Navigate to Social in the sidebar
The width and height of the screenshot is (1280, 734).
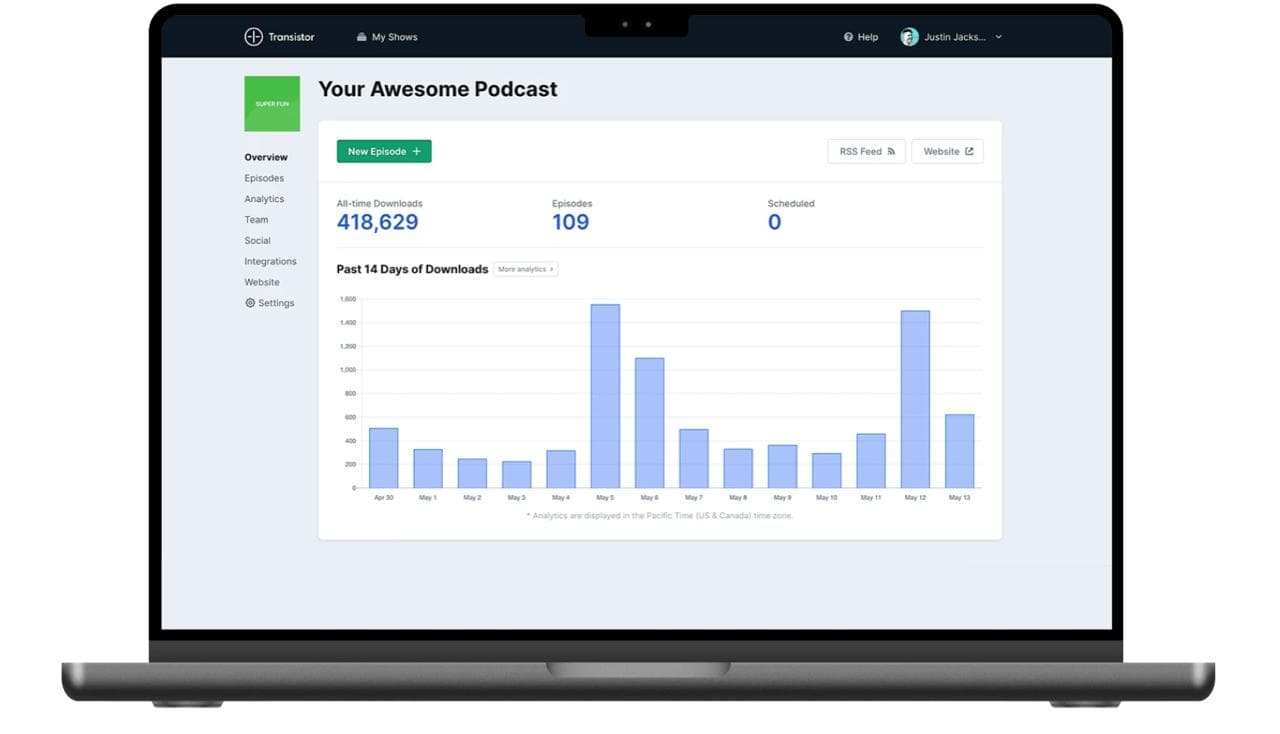point(257,241)
